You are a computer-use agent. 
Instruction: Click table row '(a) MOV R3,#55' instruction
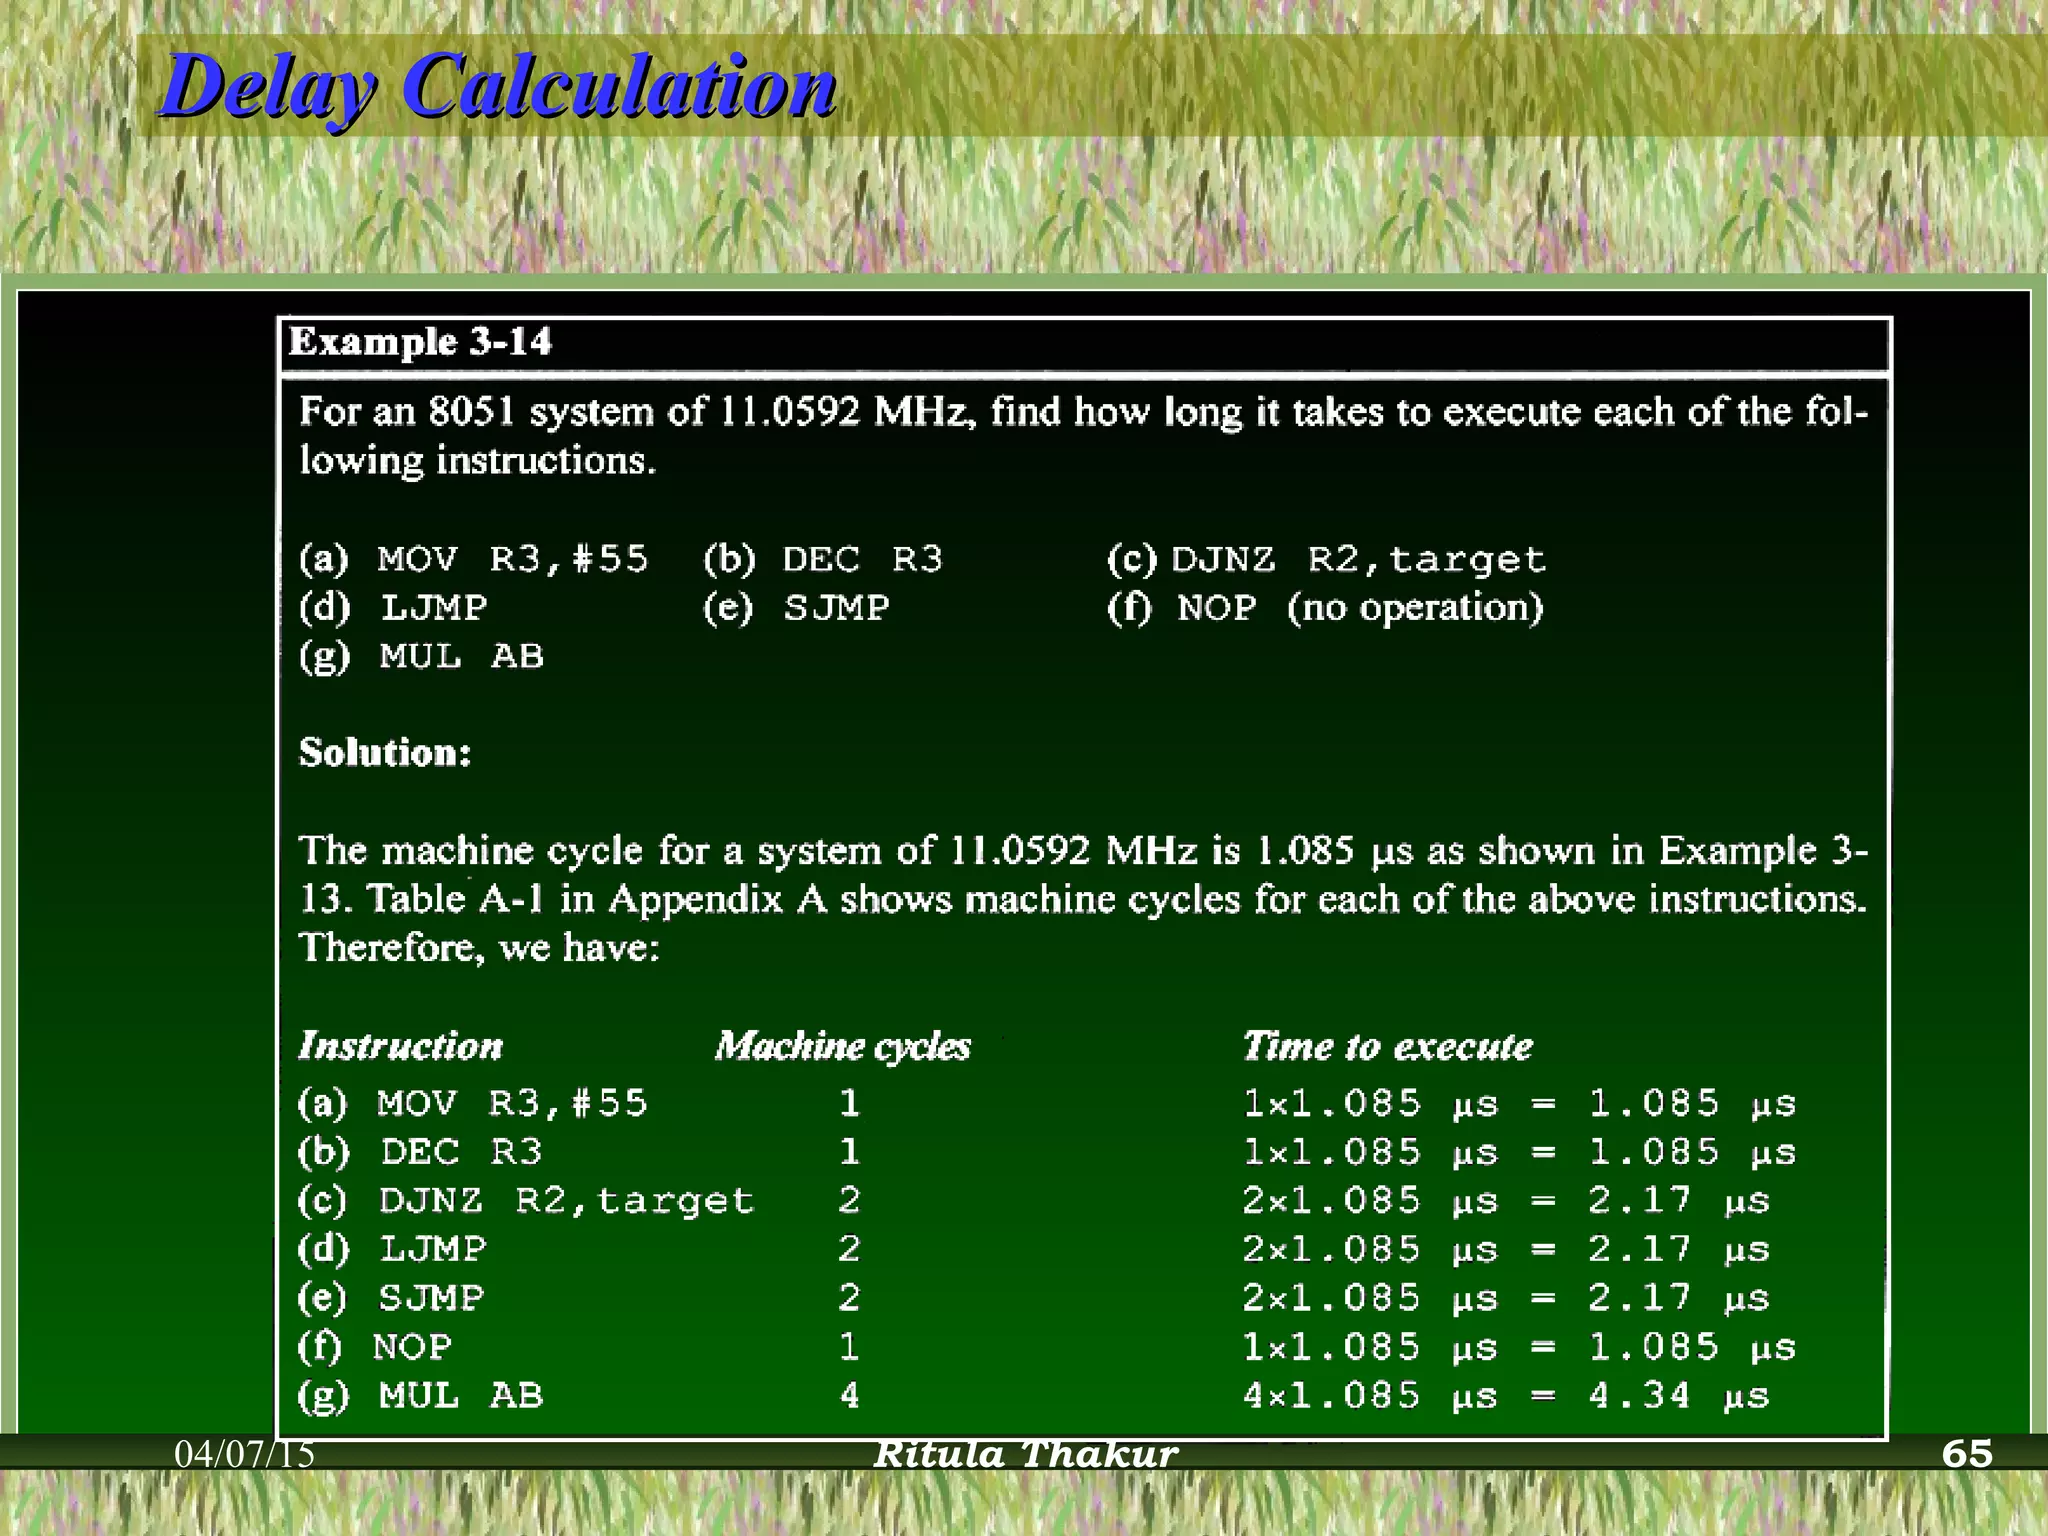coord(472,1103)
